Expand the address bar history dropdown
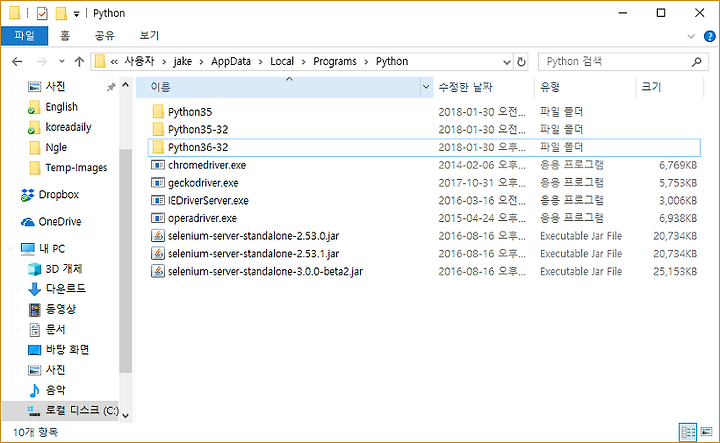 click(506, 62)
